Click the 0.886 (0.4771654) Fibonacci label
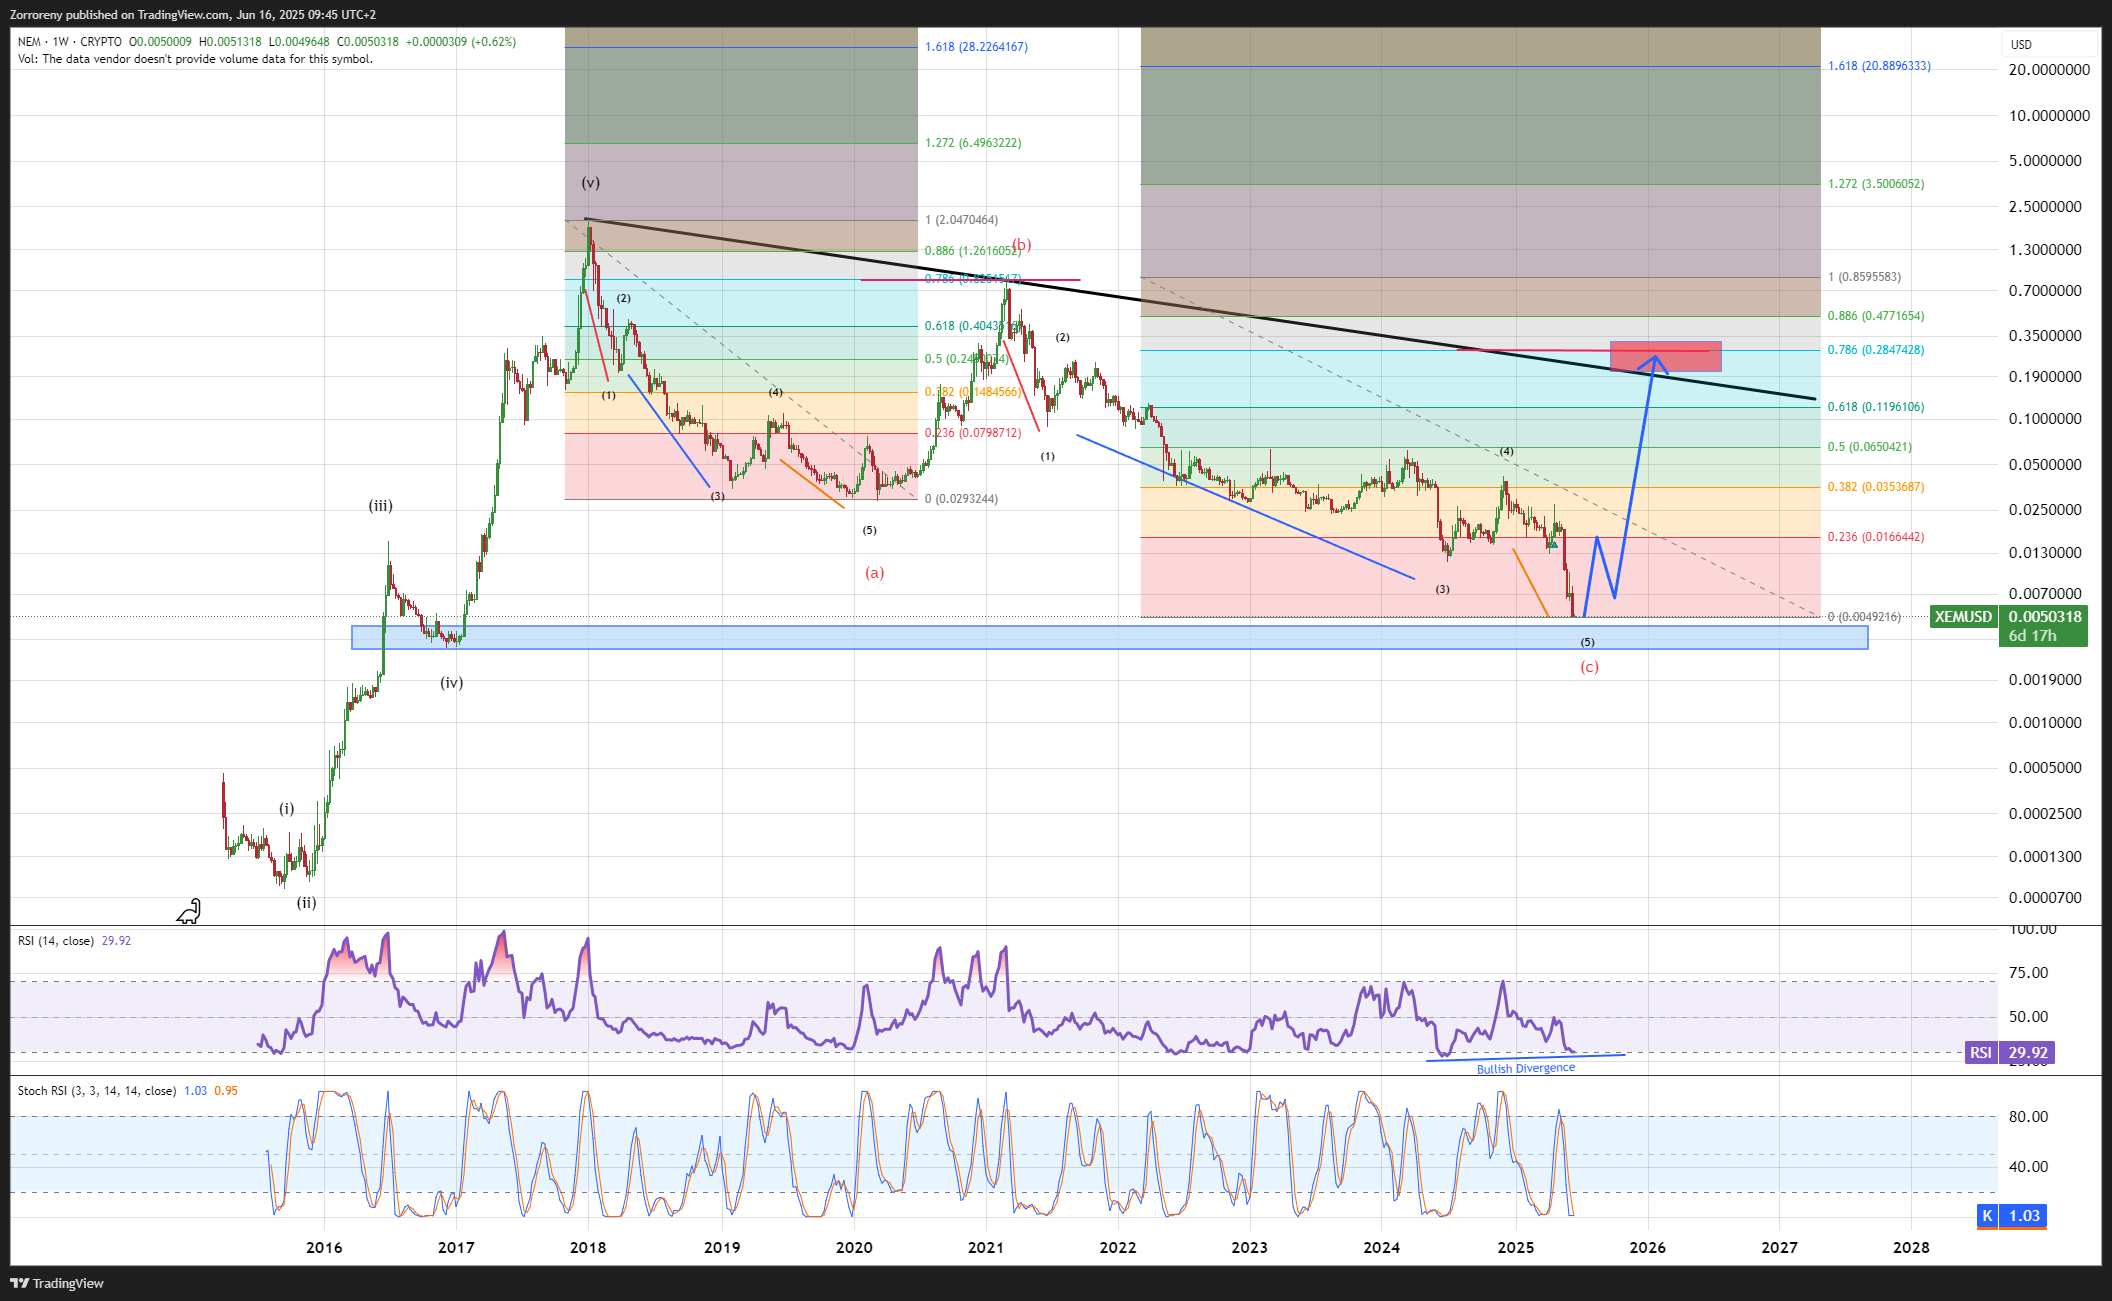 [1876, 316]
